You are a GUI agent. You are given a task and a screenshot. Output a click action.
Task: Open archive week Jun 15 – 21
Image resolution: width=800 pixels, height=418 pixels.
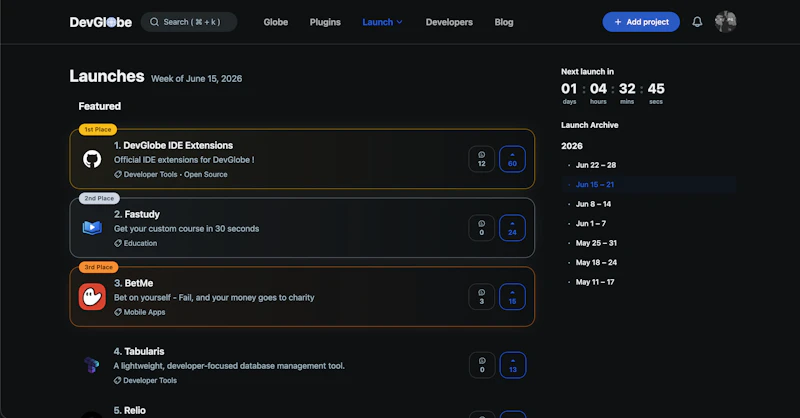click(x=595, y=185)
